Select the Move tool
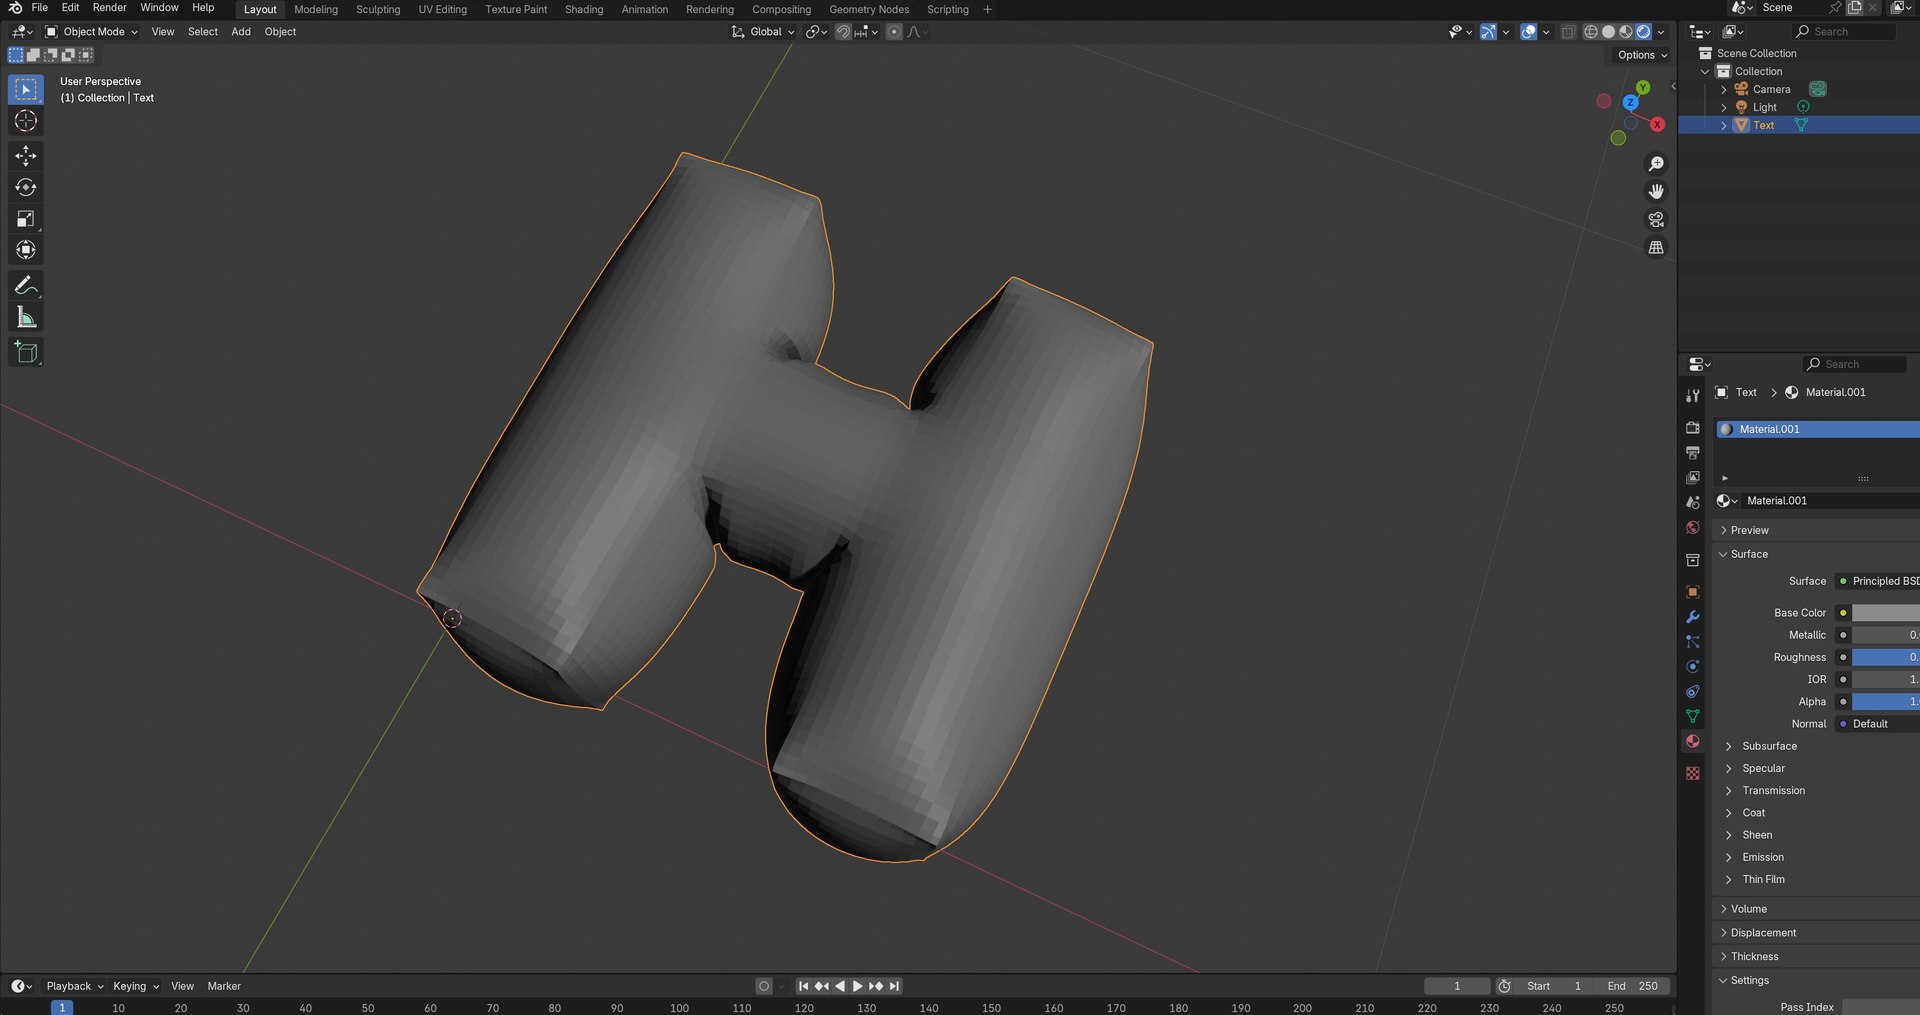The image size is (1920, 1015). point(26,156)
